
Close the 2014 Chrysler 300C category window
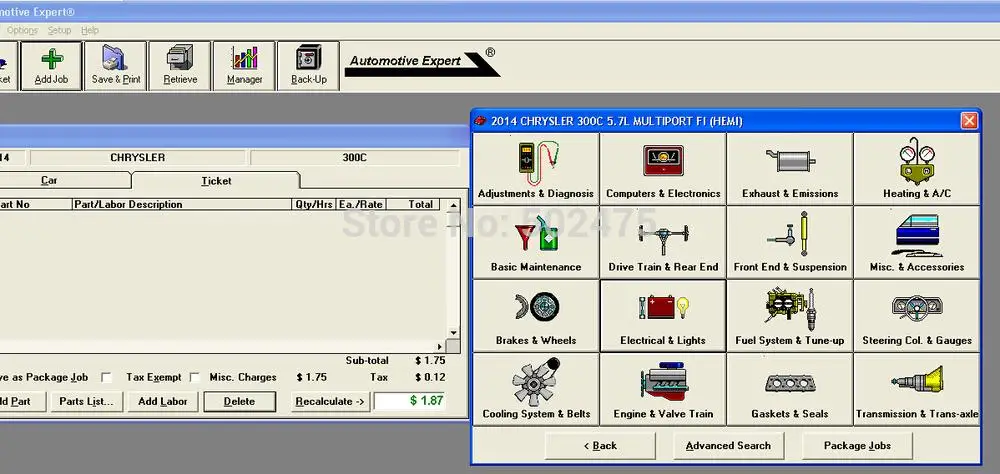[969, 121]
